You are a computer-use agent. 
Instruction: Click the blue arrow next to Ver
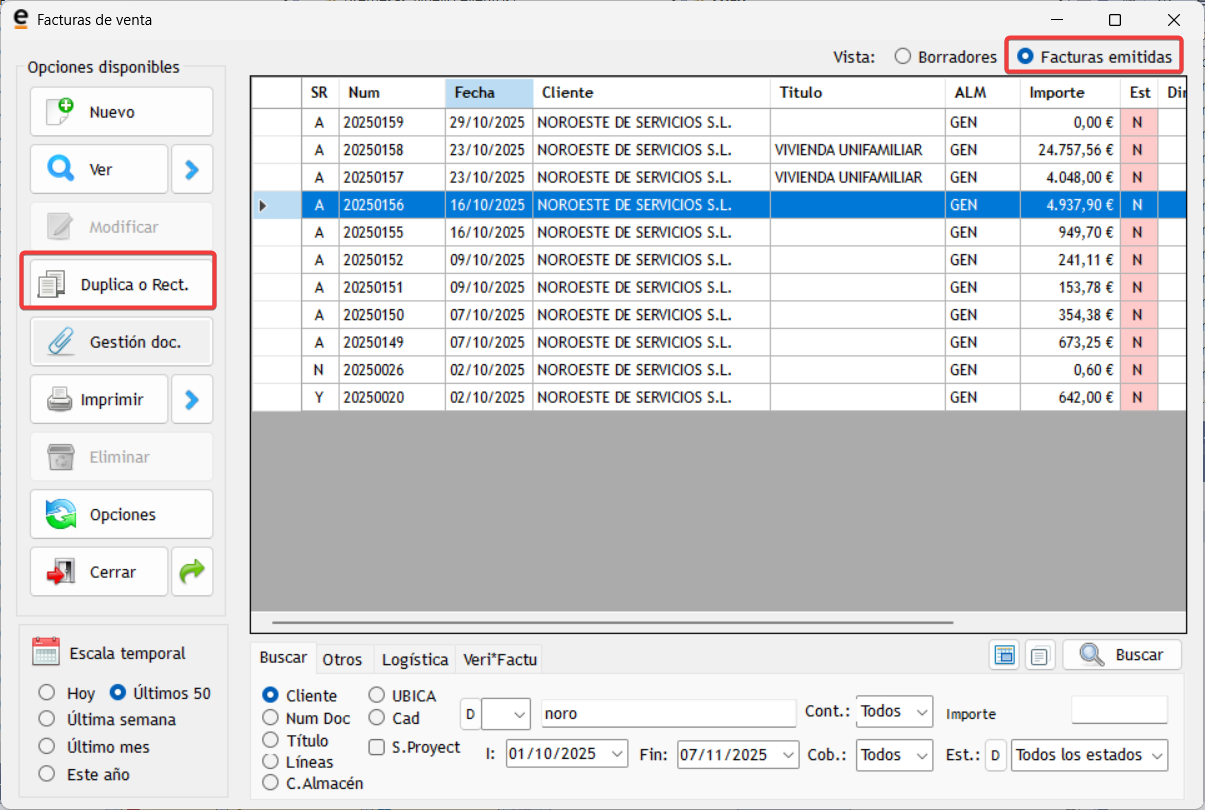pos(192,170)
